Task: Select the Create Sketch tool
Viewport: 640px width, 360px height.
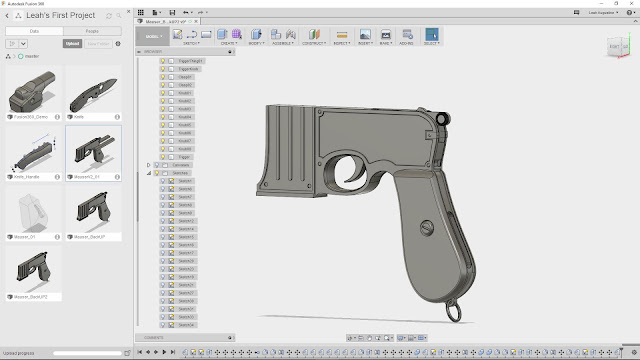Action: [178, 34]
